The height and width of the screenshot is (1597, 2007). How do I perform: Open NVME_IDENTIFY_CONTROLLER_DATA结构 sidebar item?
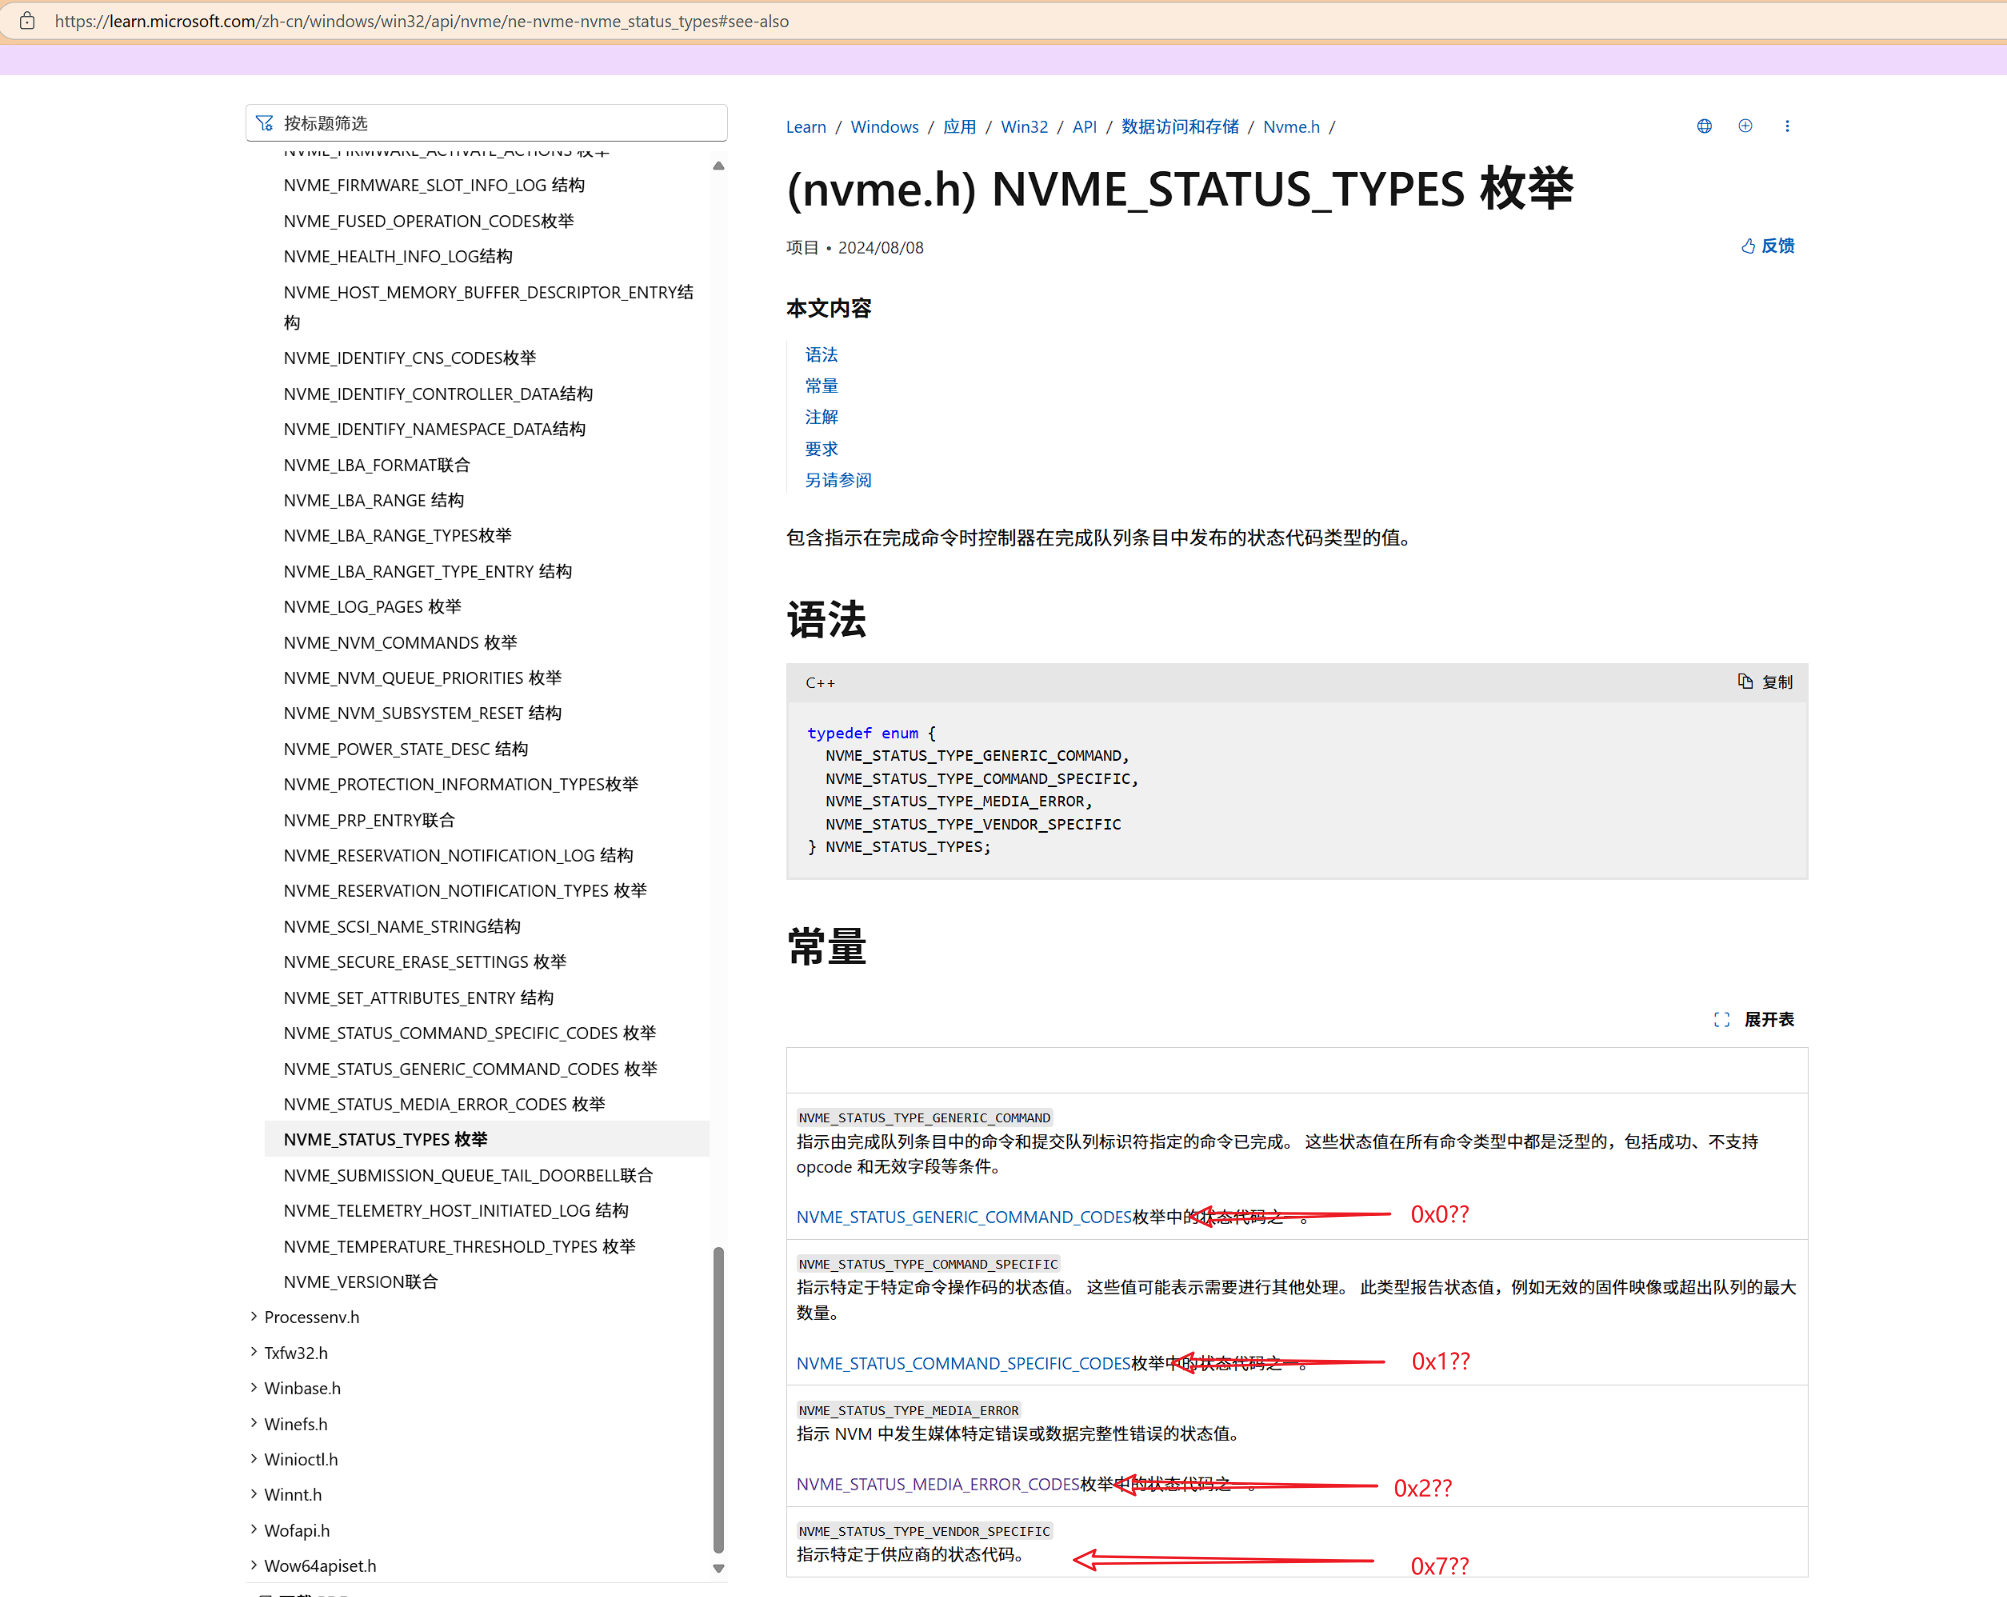(438, 394)
